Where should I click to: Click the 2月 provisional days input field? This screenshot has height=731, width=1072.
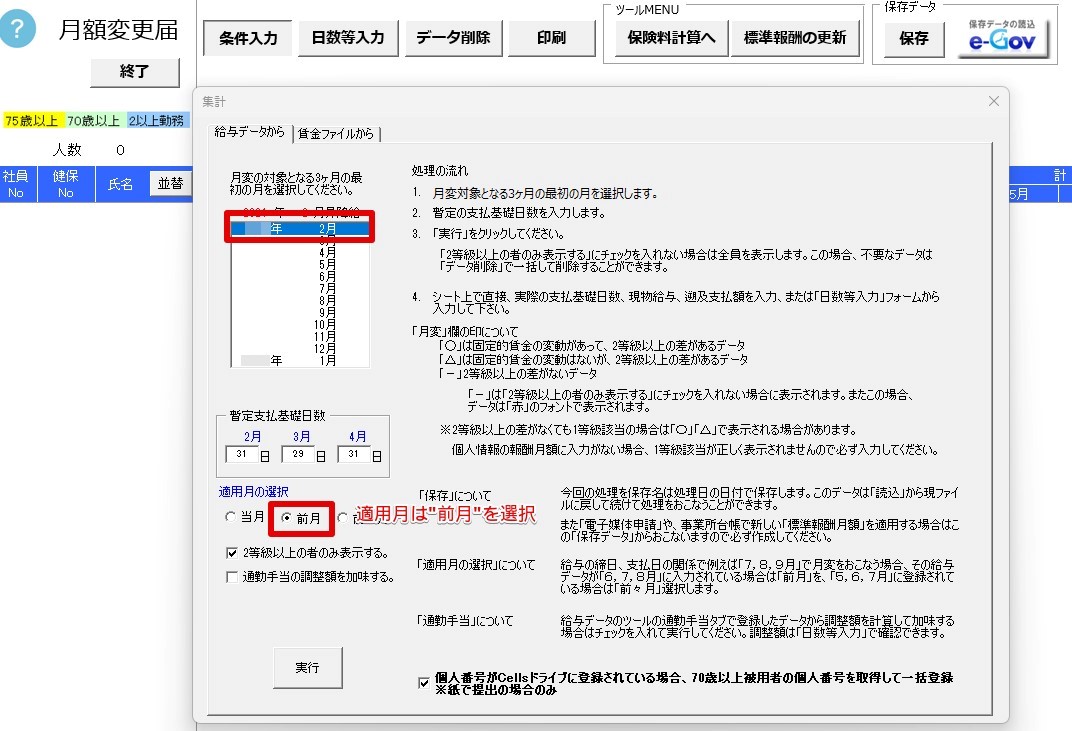pos(242,454)
